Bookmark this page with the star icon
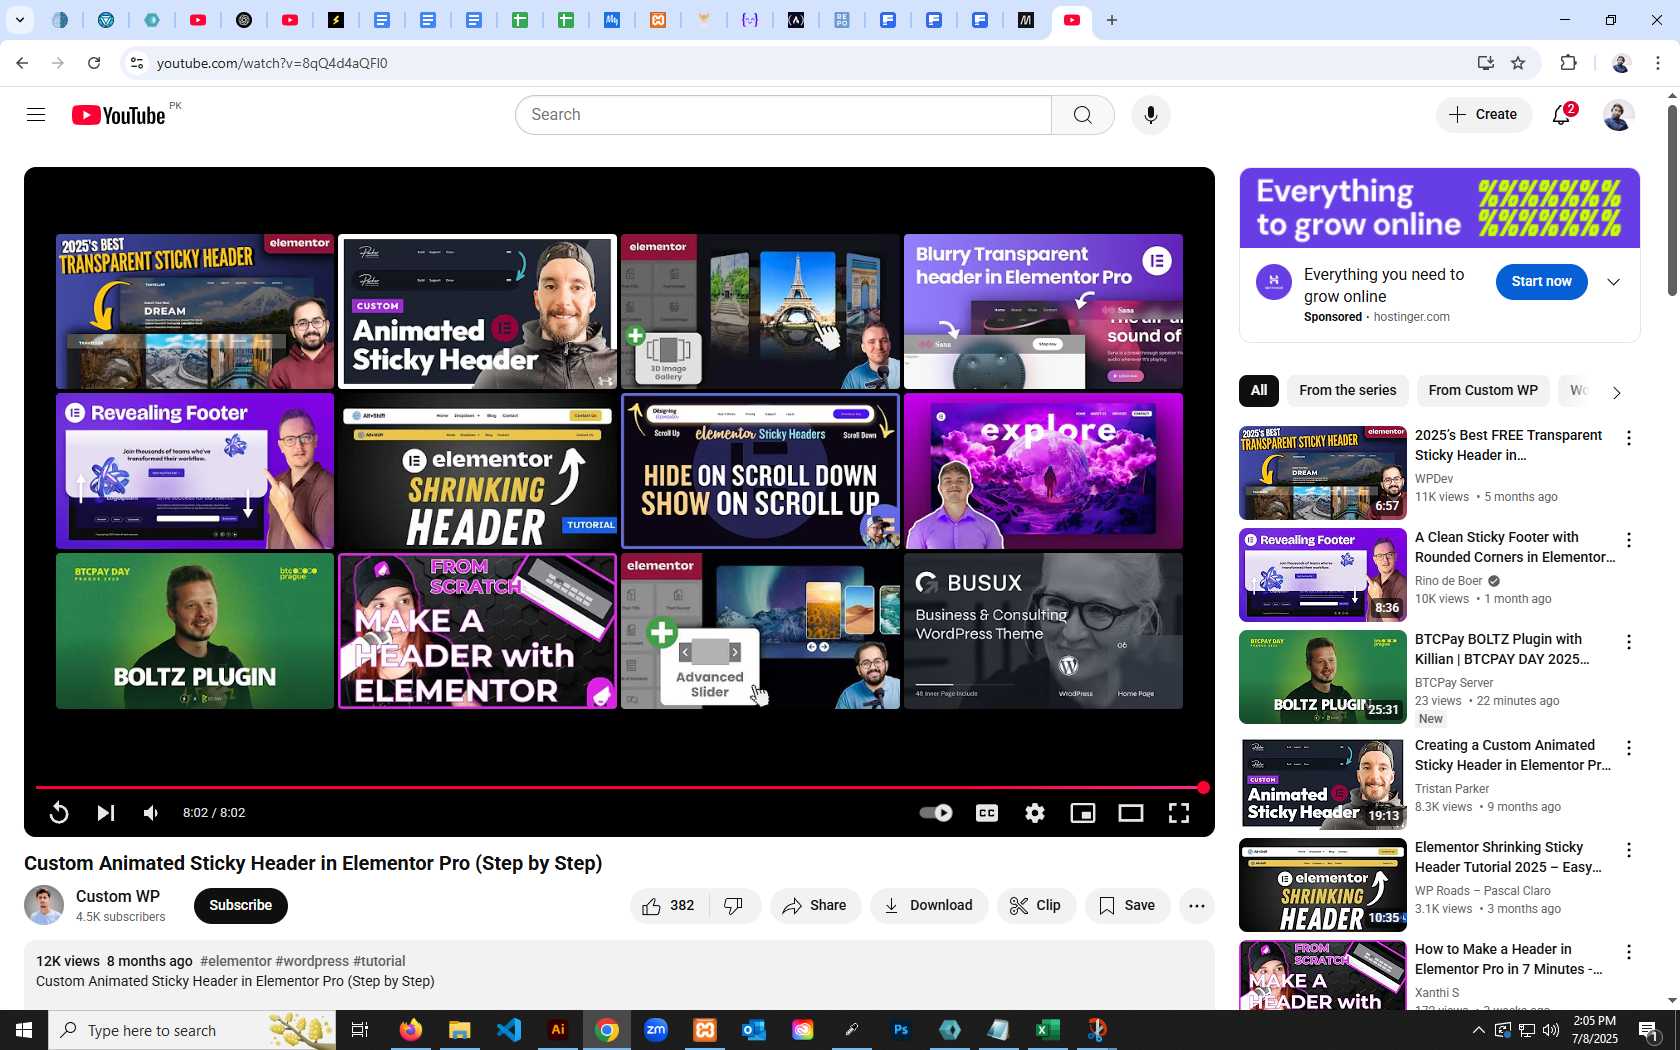This screenshot has width=1680, height=1050. (1518, 63)
